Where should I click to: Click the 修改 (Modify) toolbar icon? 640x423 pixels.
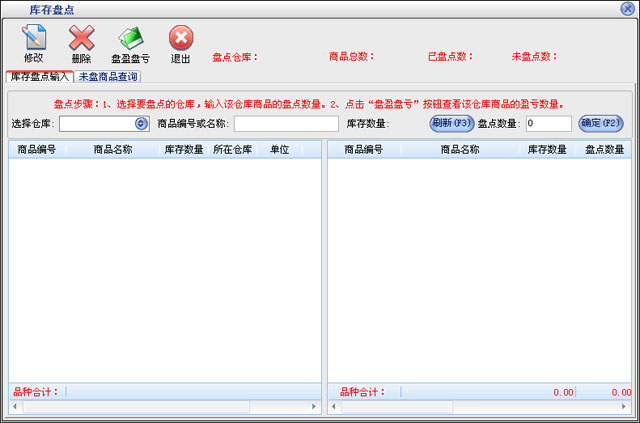coord(34,39)
